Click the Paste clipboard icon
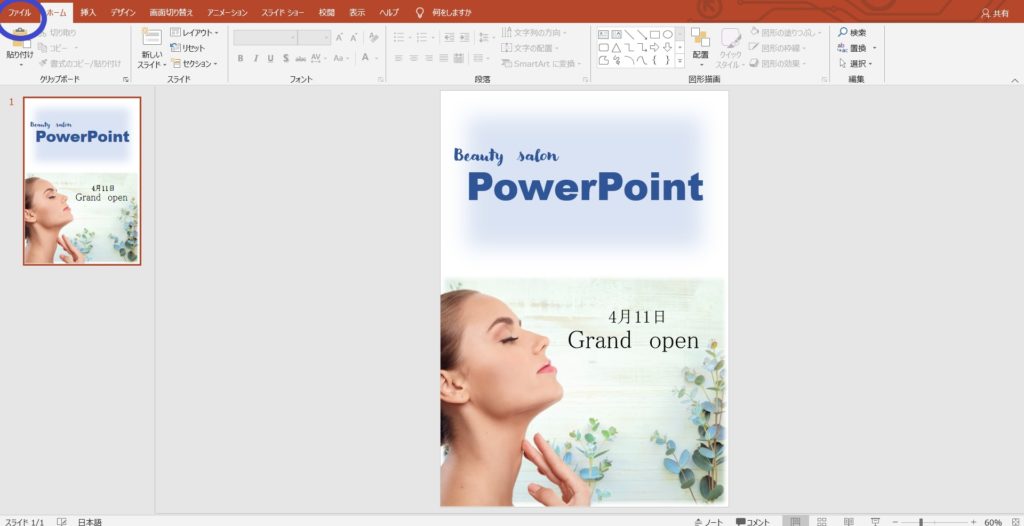Screen dimensions: 1024x526 click(x=20, y=38)
